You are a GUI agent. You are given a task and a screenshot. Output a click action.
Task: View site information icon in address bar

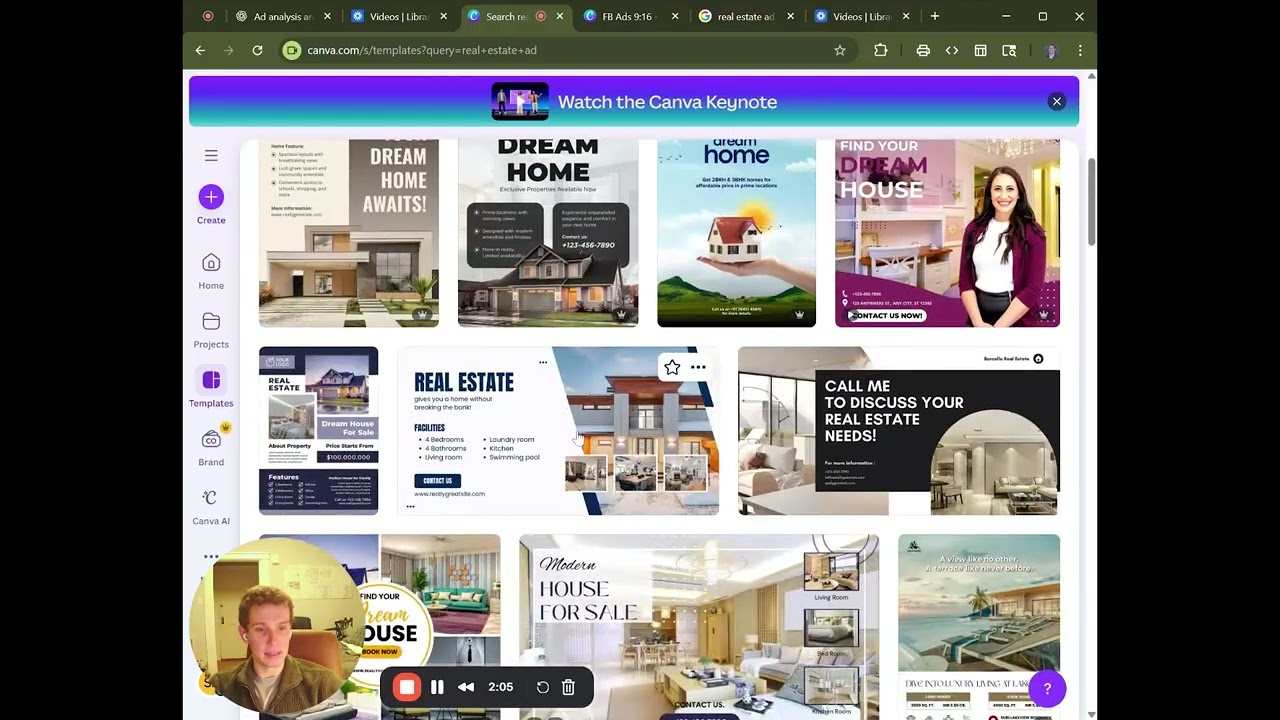pyautogui.click(x=291, y=50)
